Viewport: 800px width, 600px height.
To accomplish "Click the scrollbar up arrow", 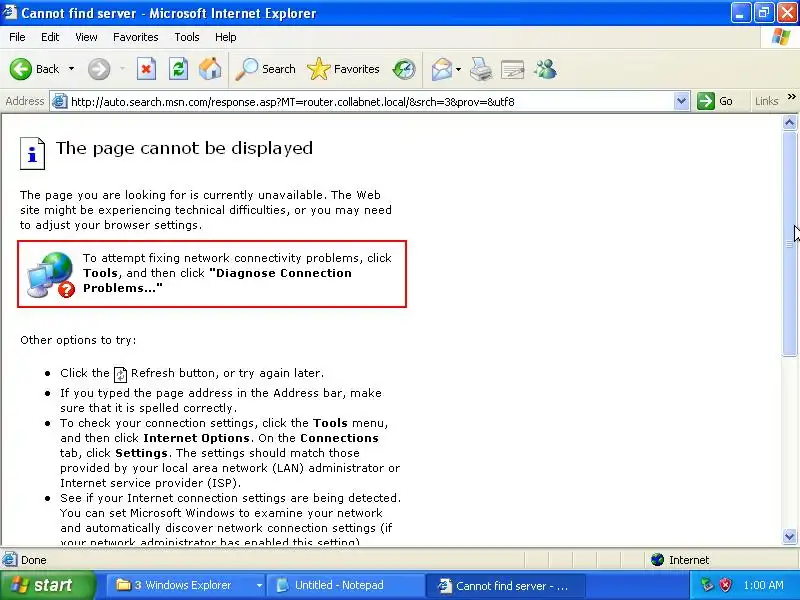I will [x=789, y=122].
